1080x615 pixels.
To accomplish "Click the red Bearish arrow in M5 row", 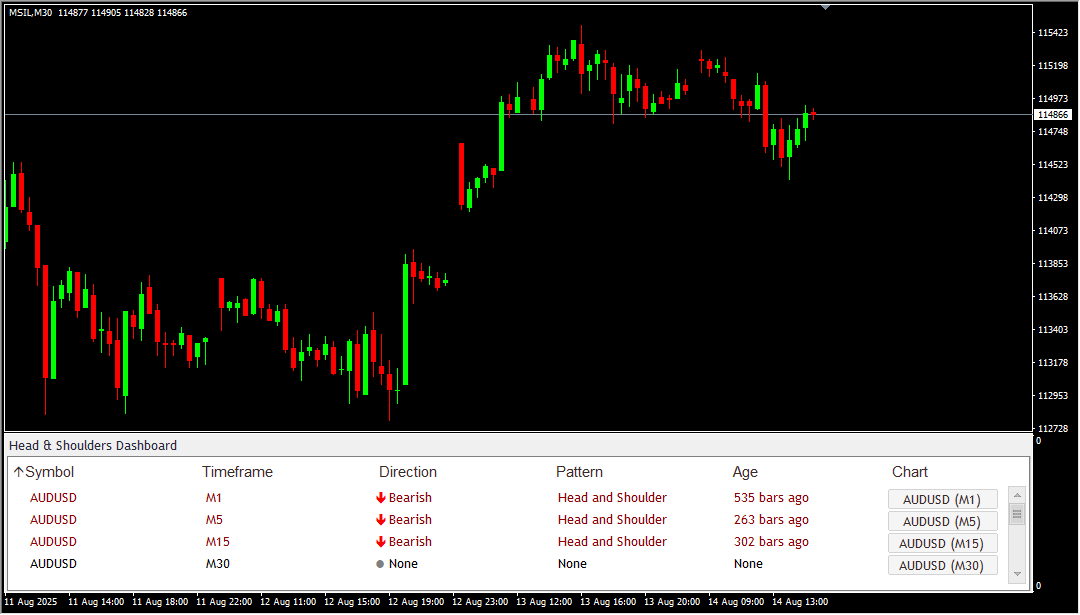I will click(380, 520).
